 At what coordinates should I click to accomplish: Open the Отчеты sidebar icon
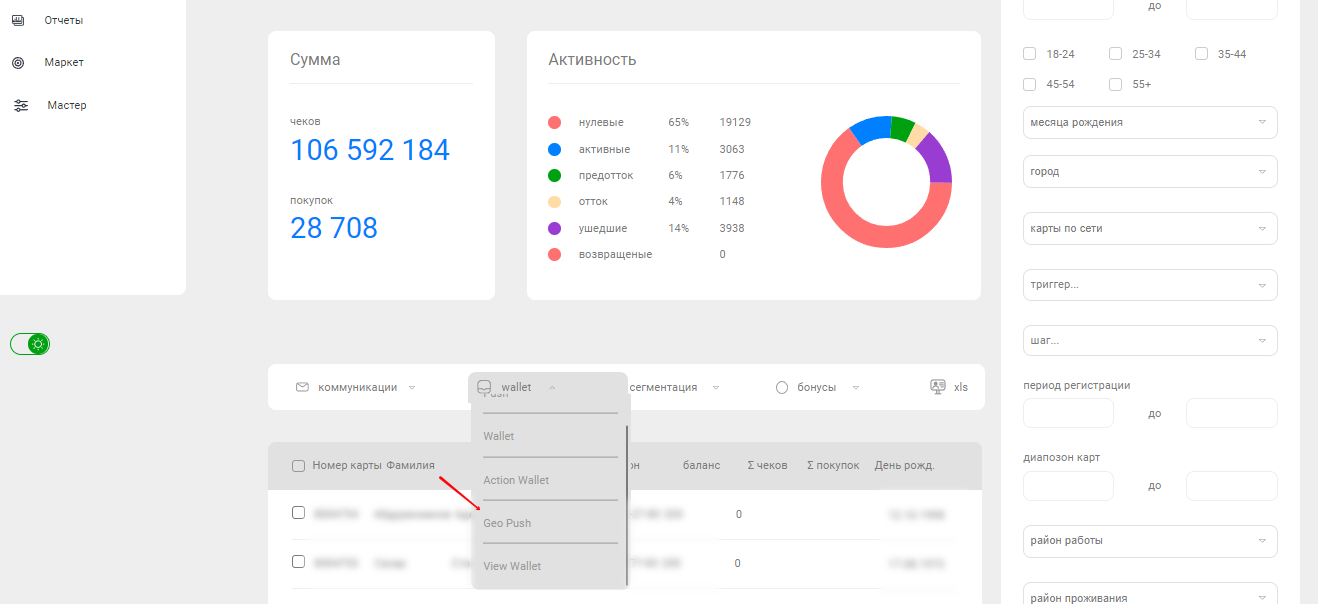18,19
